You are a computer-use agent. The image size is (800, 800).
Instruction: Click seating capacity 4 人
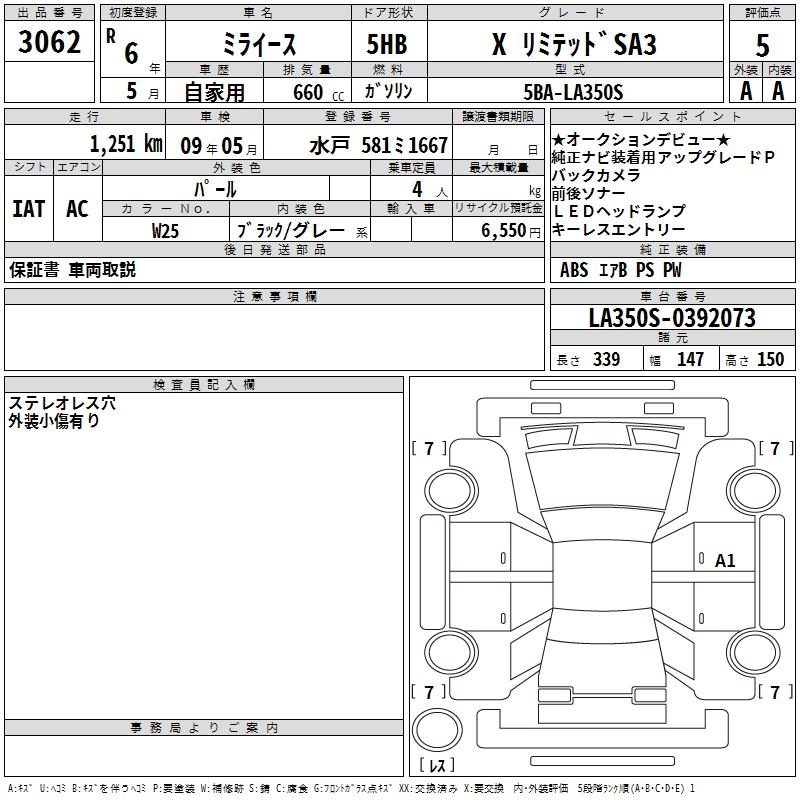430,190
